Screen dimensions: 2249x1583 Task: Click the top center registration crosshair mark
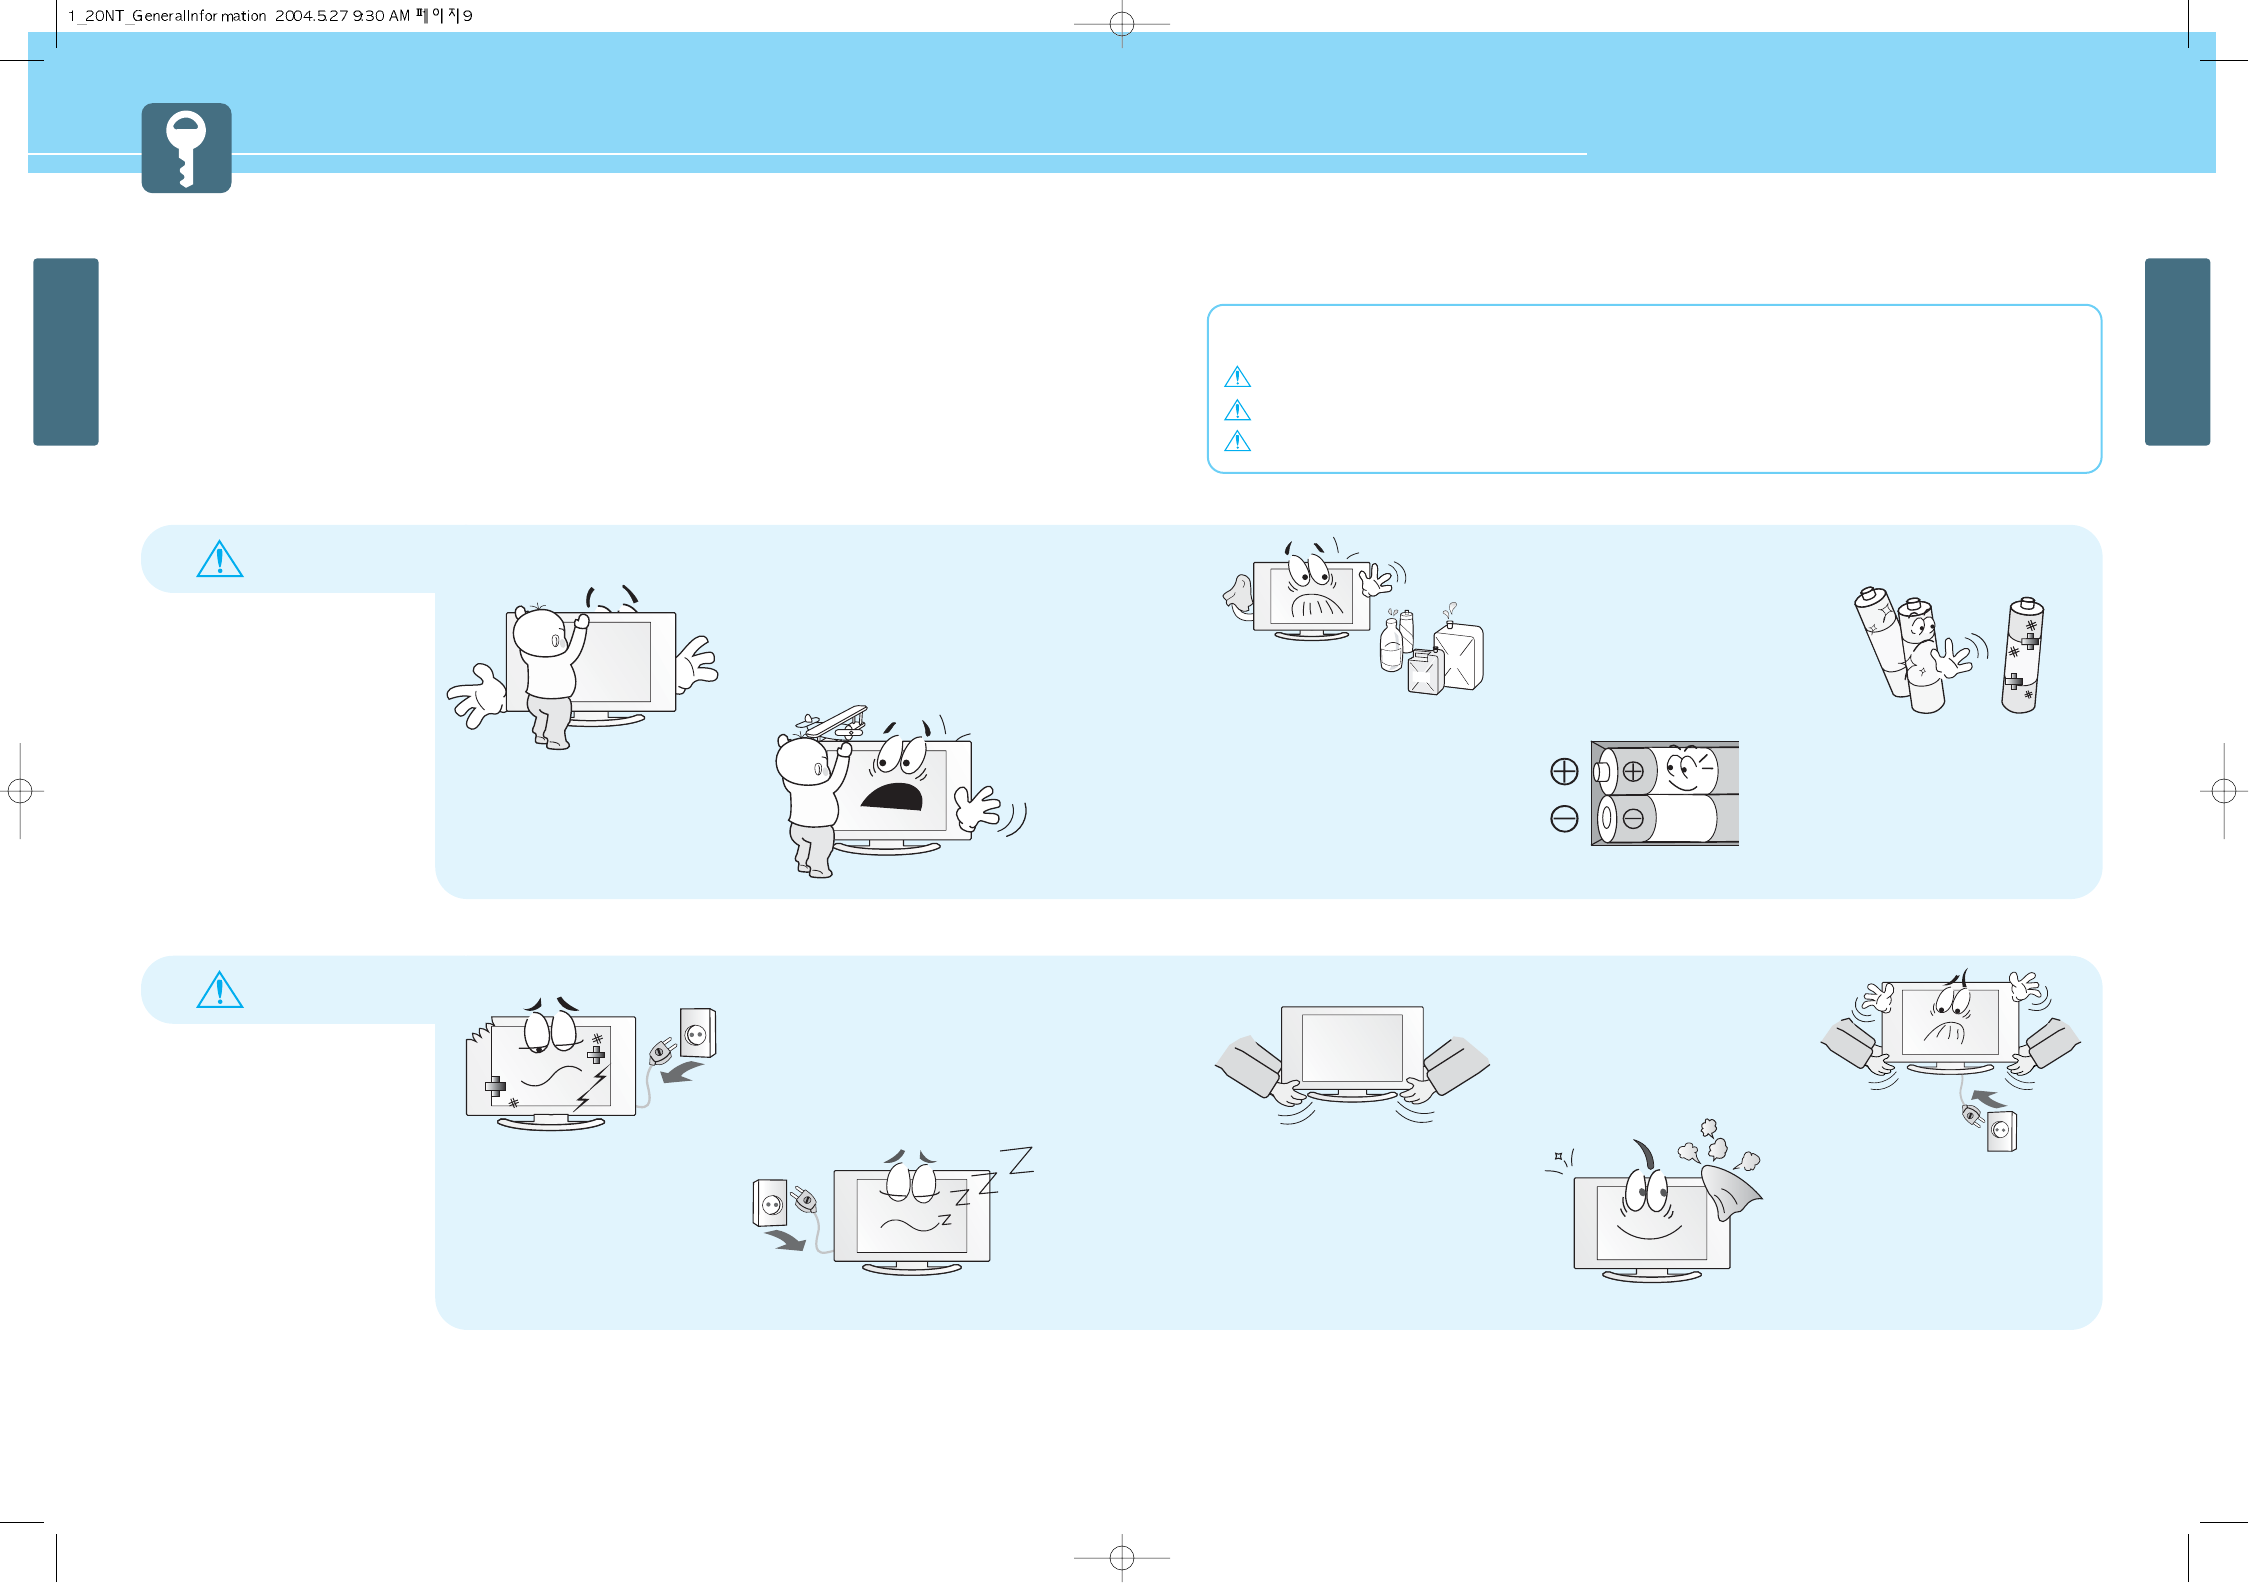pos(1122,24)
